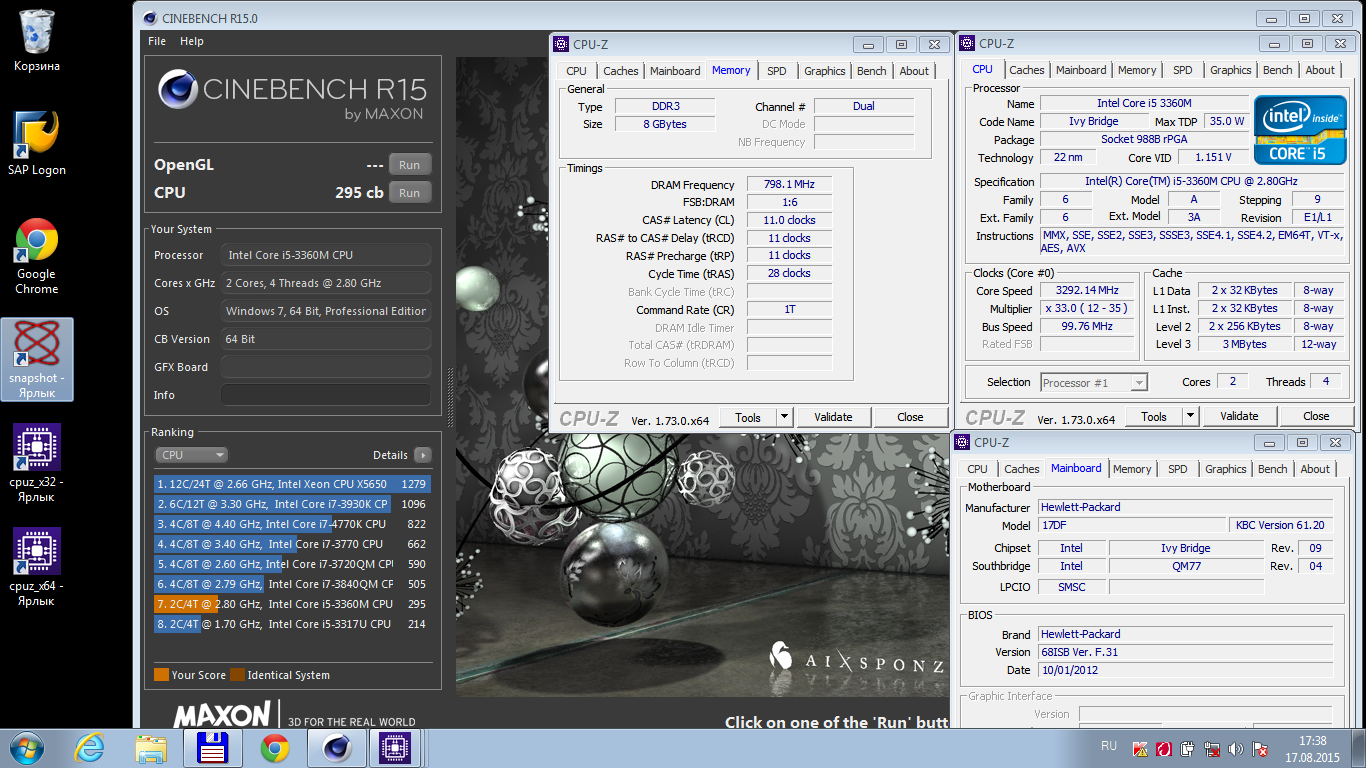Open Graphics tab in CPU-Z Memory window
Image resolution: width=1366 pixels, height=768 pixels.
(x=825, y=71)
